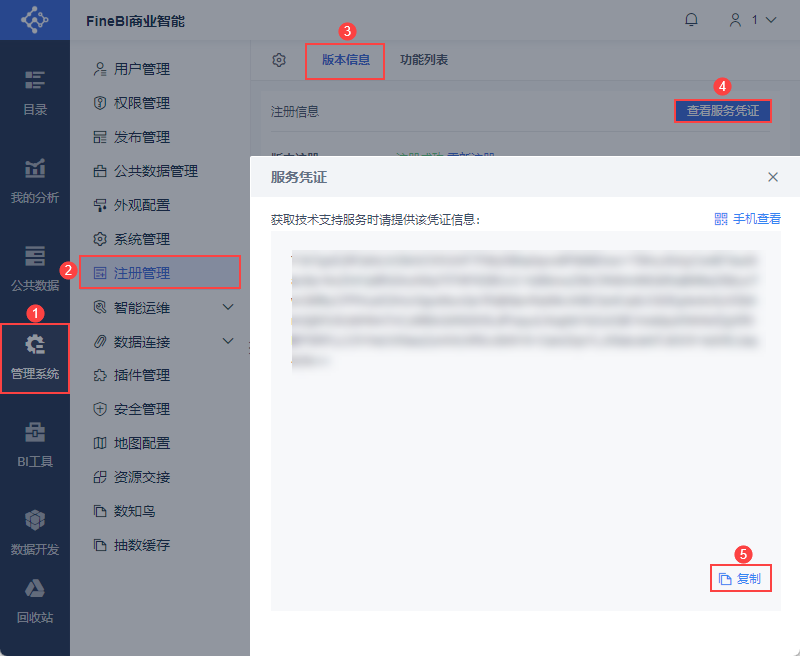Switch to the 版本信息 tab

coord(345,60)
